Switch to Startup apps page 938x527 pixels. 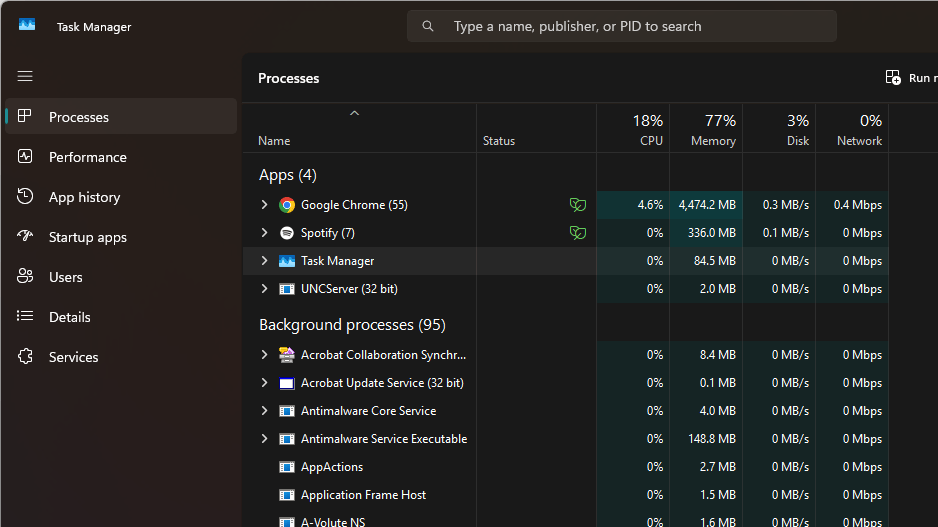[x=88, y=237]
